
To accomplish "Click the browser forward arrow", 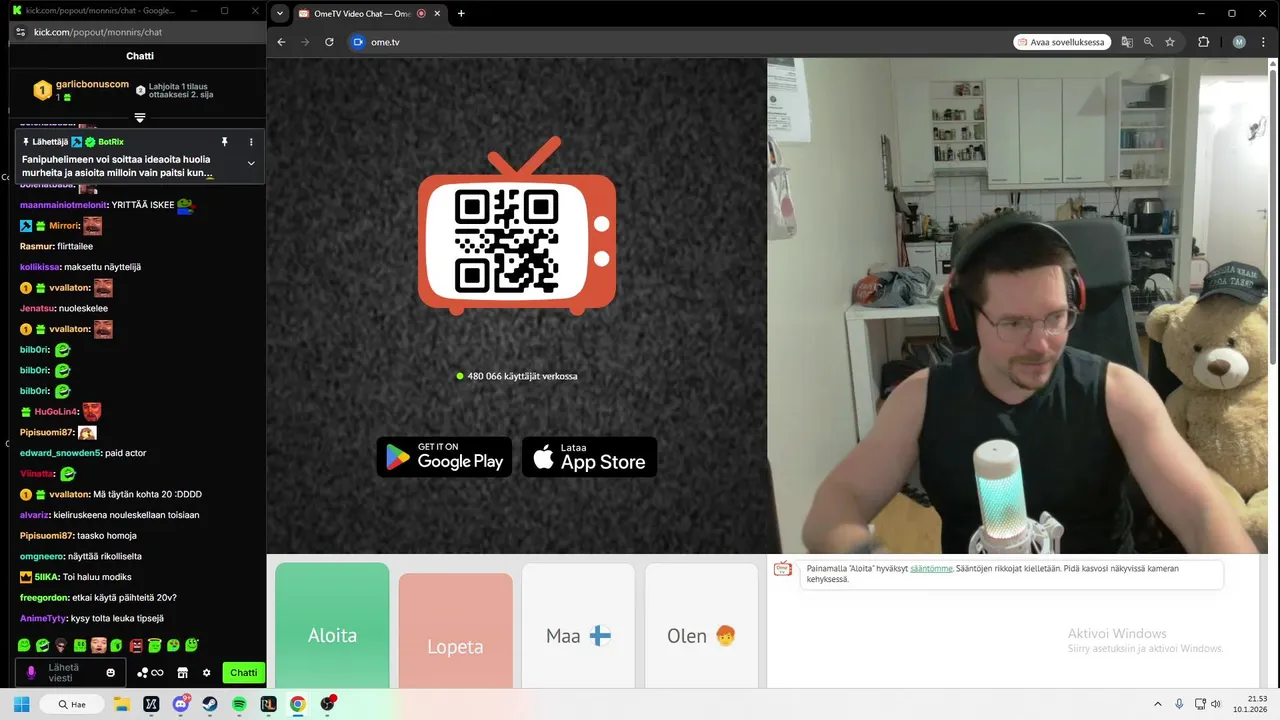I will point(305,42).
